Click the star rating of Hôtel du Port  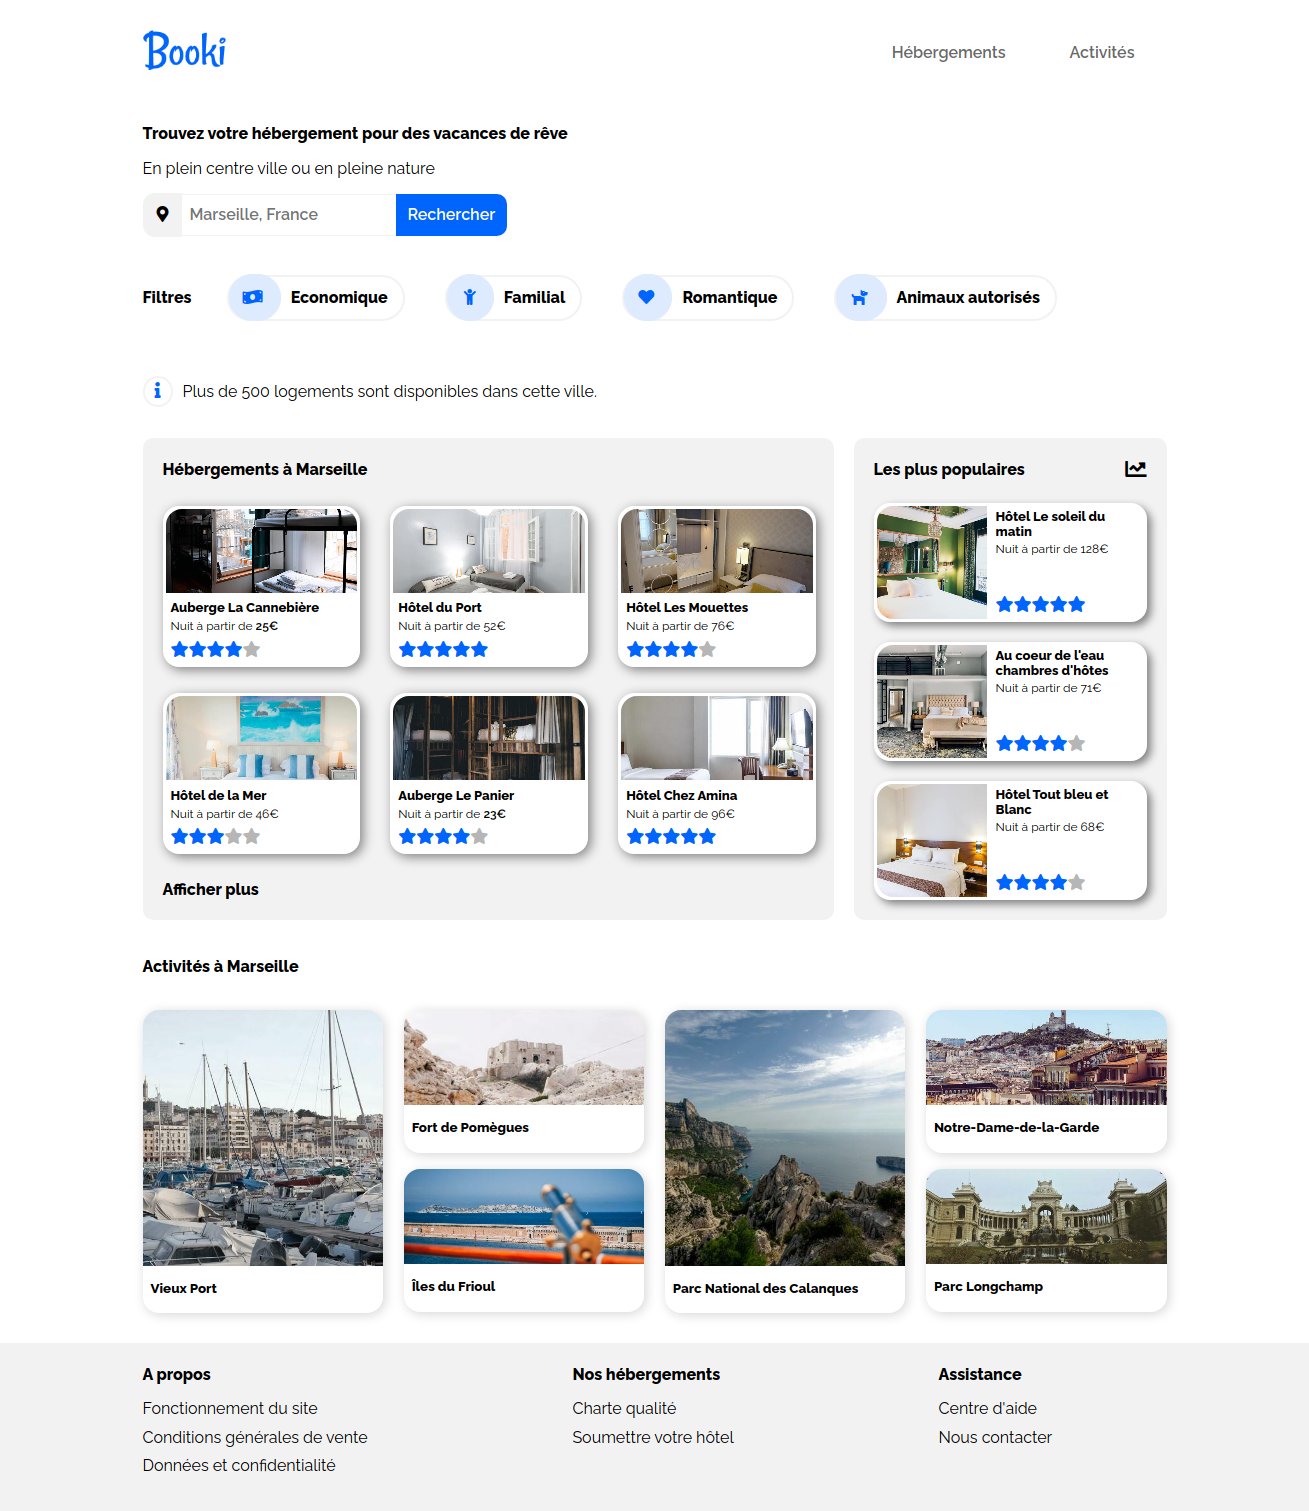pos(441,649)
